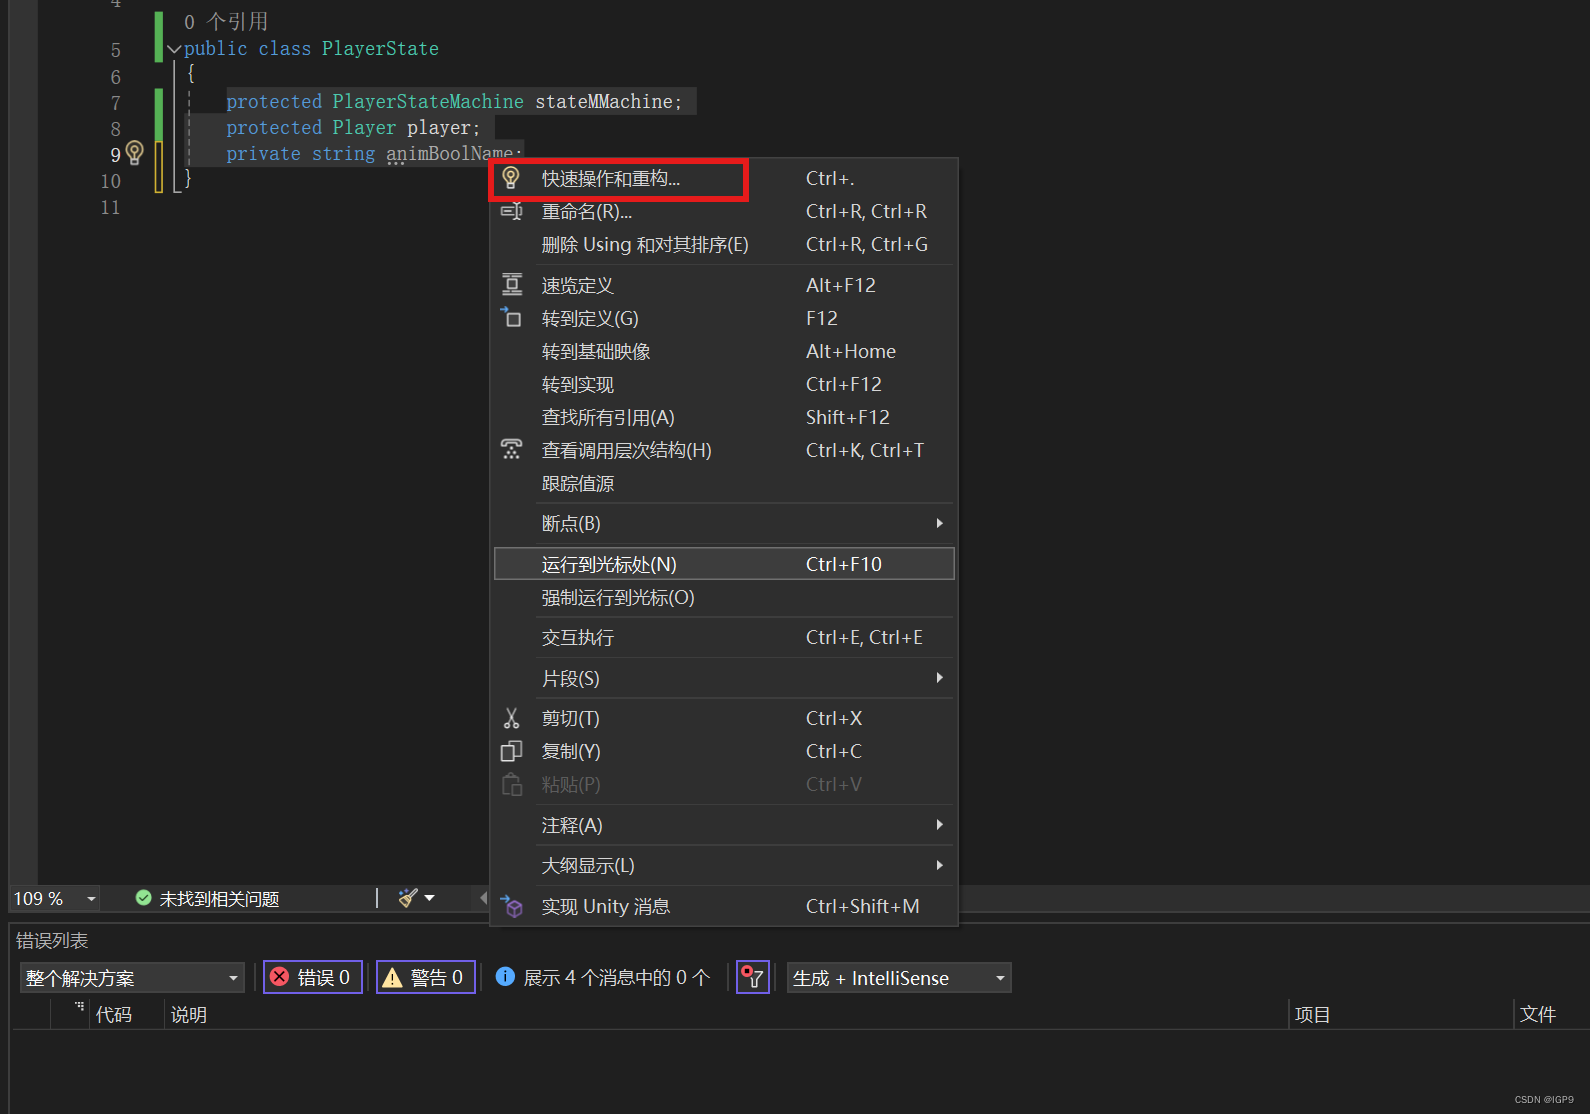Viewport: 1590px width, 1114px height.
Task: Expand the 断点(B) submenu
Action: coord(724,523)
